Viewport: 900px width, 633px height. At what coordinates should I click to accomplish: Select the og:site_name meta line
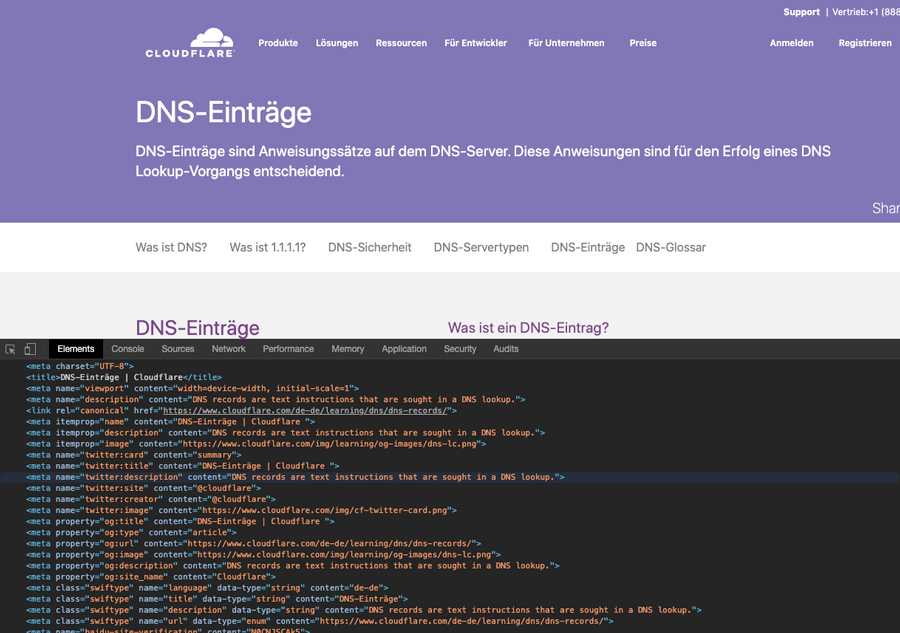coord(151,577)
